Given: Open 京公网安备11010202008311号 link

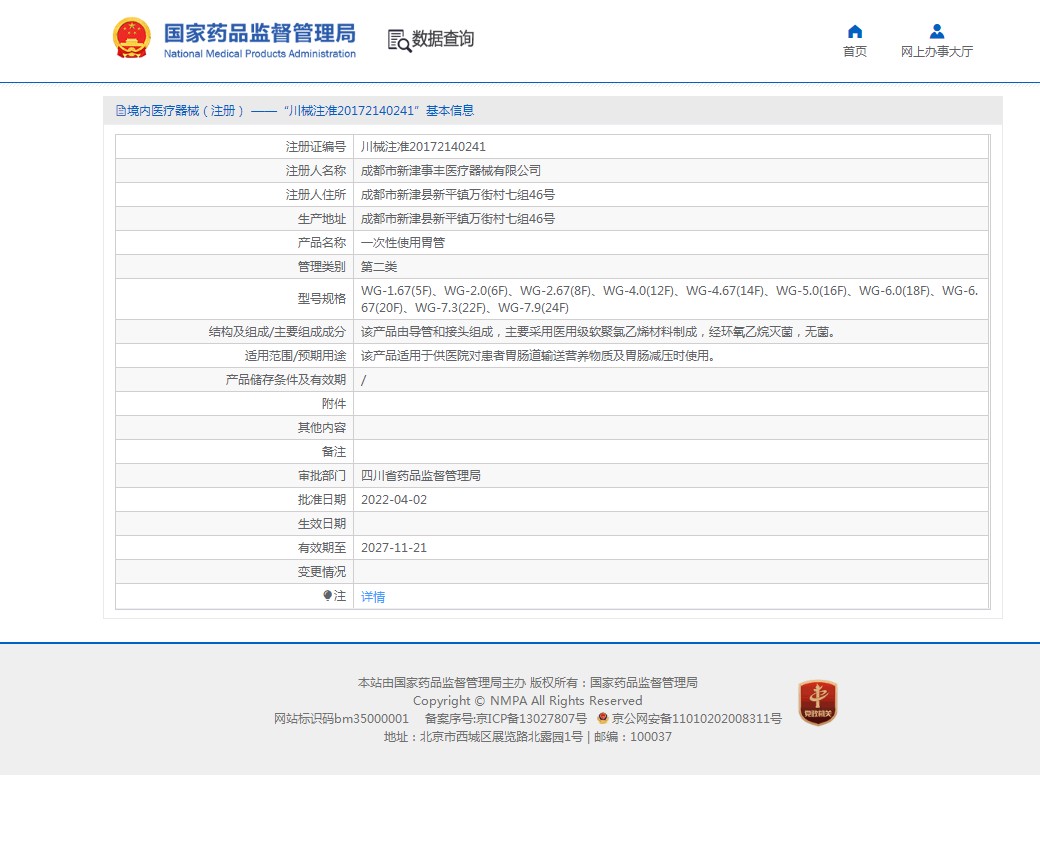Looking at the screenshot, I should [696, 719].
